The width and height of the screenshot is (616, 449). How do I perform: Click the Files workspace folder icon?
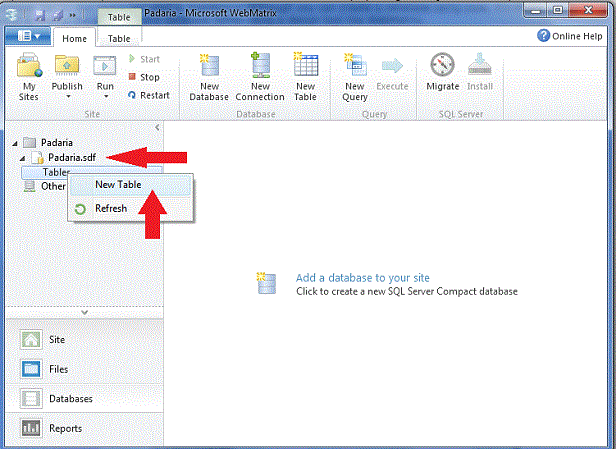click(x=31, y=369)
